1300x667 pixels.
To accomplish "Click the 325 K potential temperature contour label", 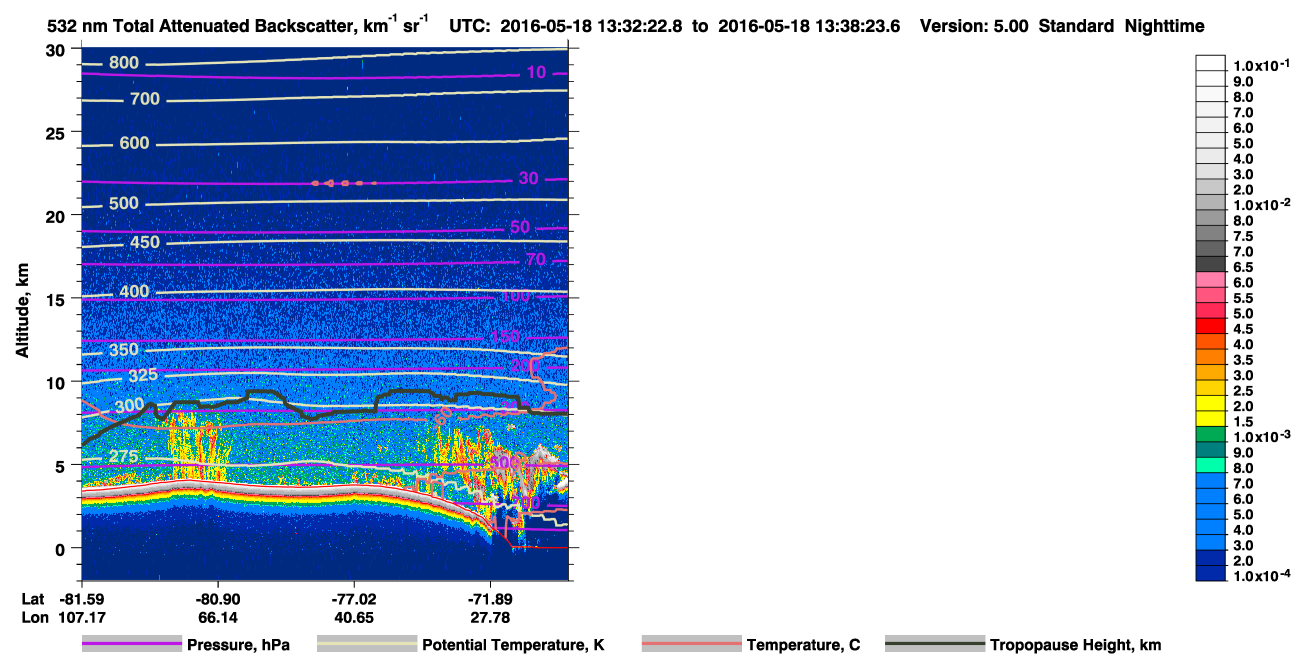I will pos(145,376).
